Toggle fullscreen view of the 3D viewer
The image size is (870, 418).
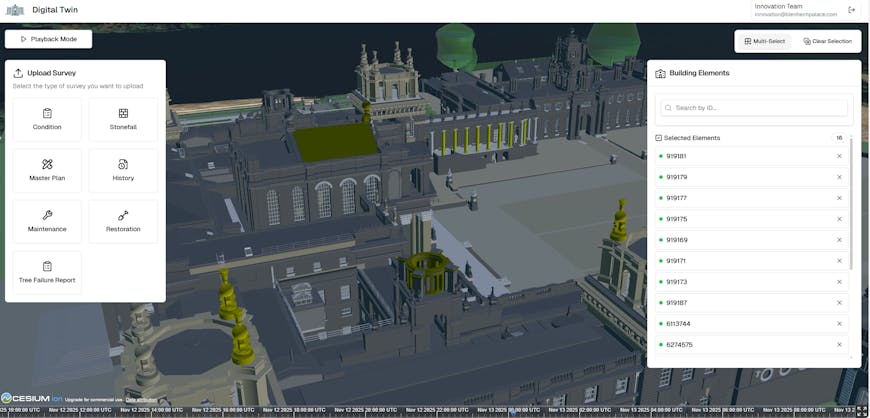862,412
